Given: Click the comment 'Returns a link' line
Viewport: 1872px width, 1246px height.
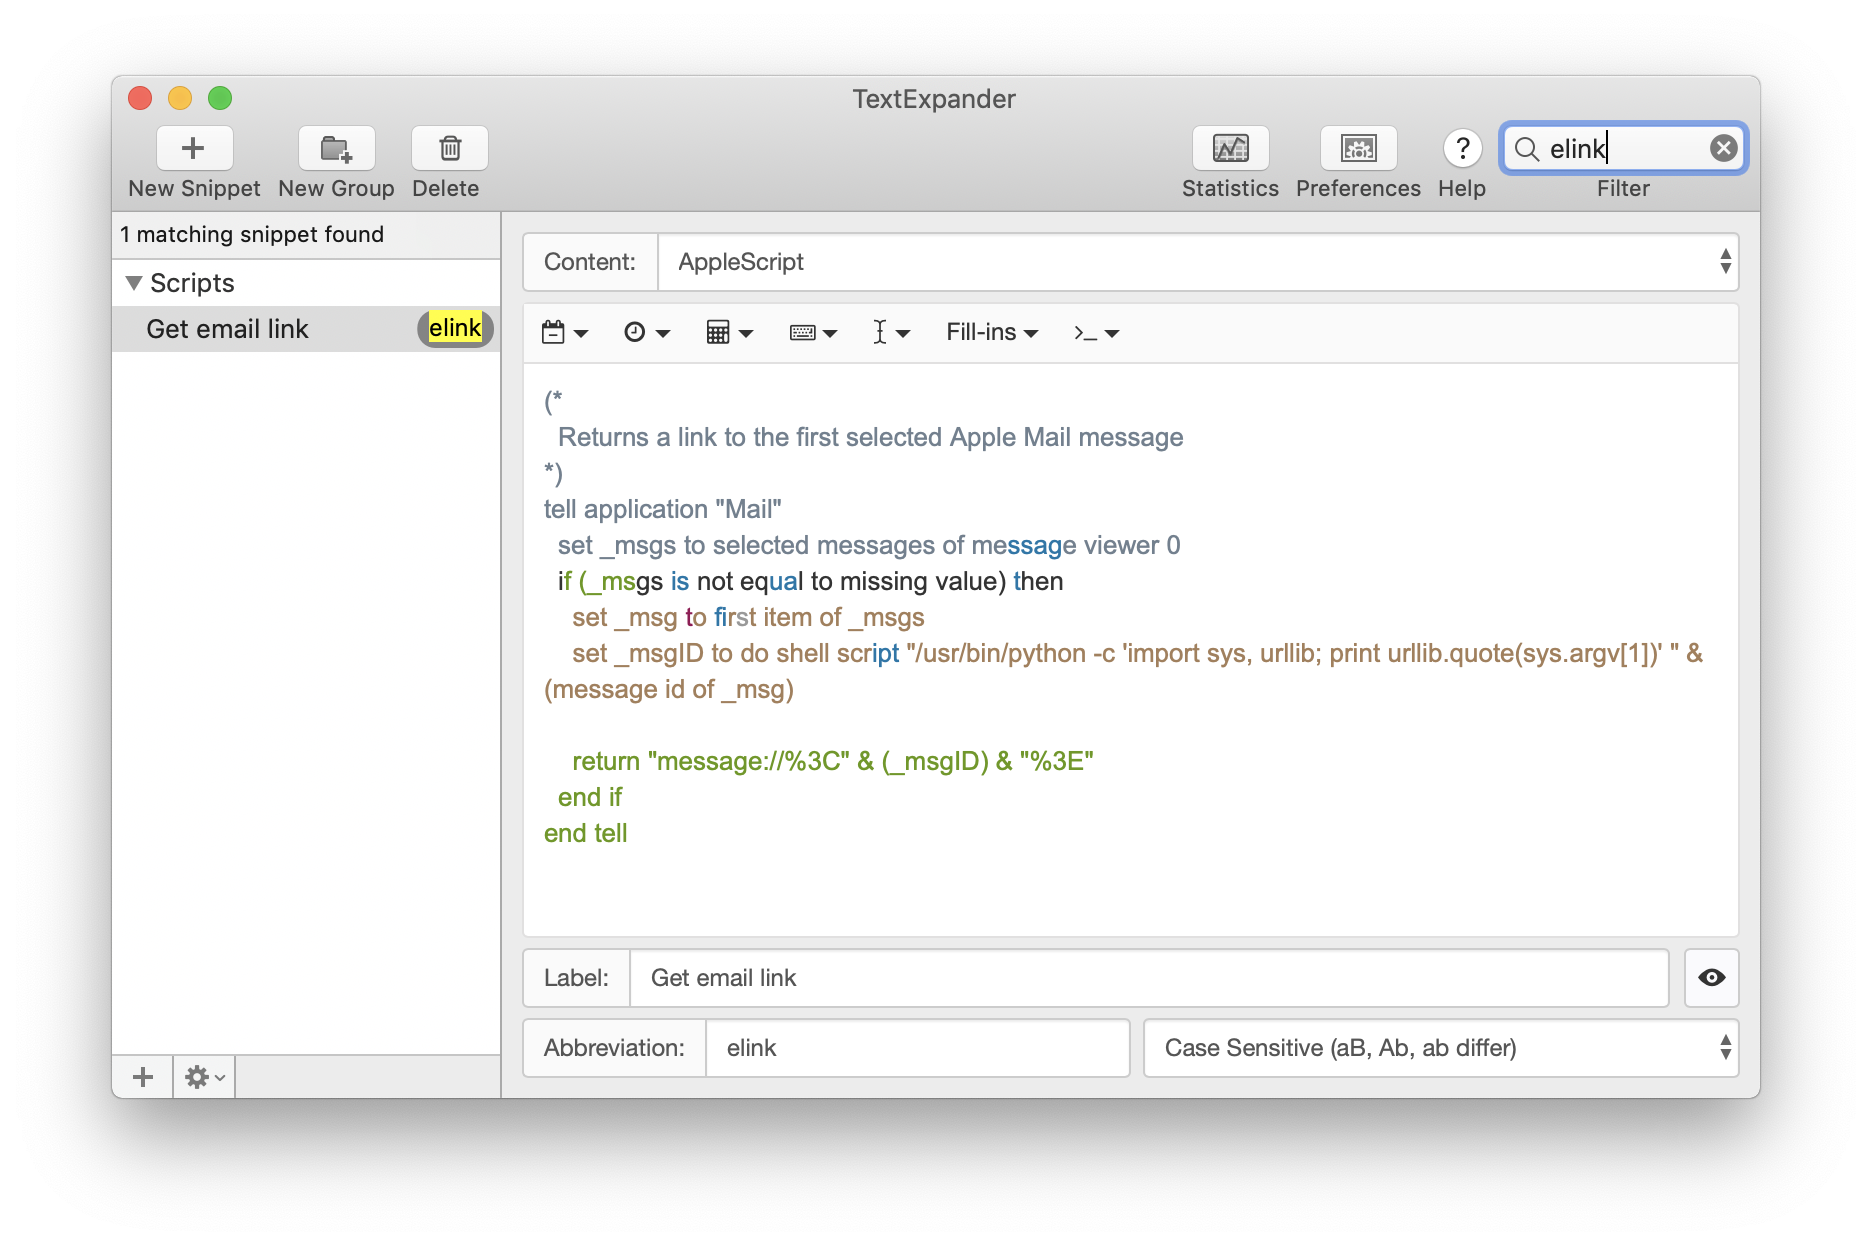Looking at the screenshot, I should (870, 437).
